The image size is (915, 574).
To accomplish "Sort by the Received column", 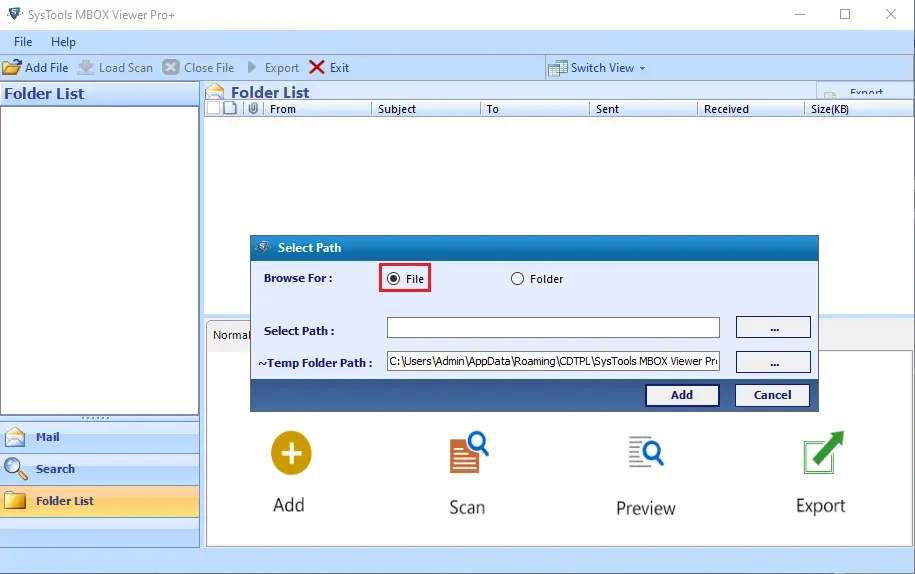I will [752, 109].
